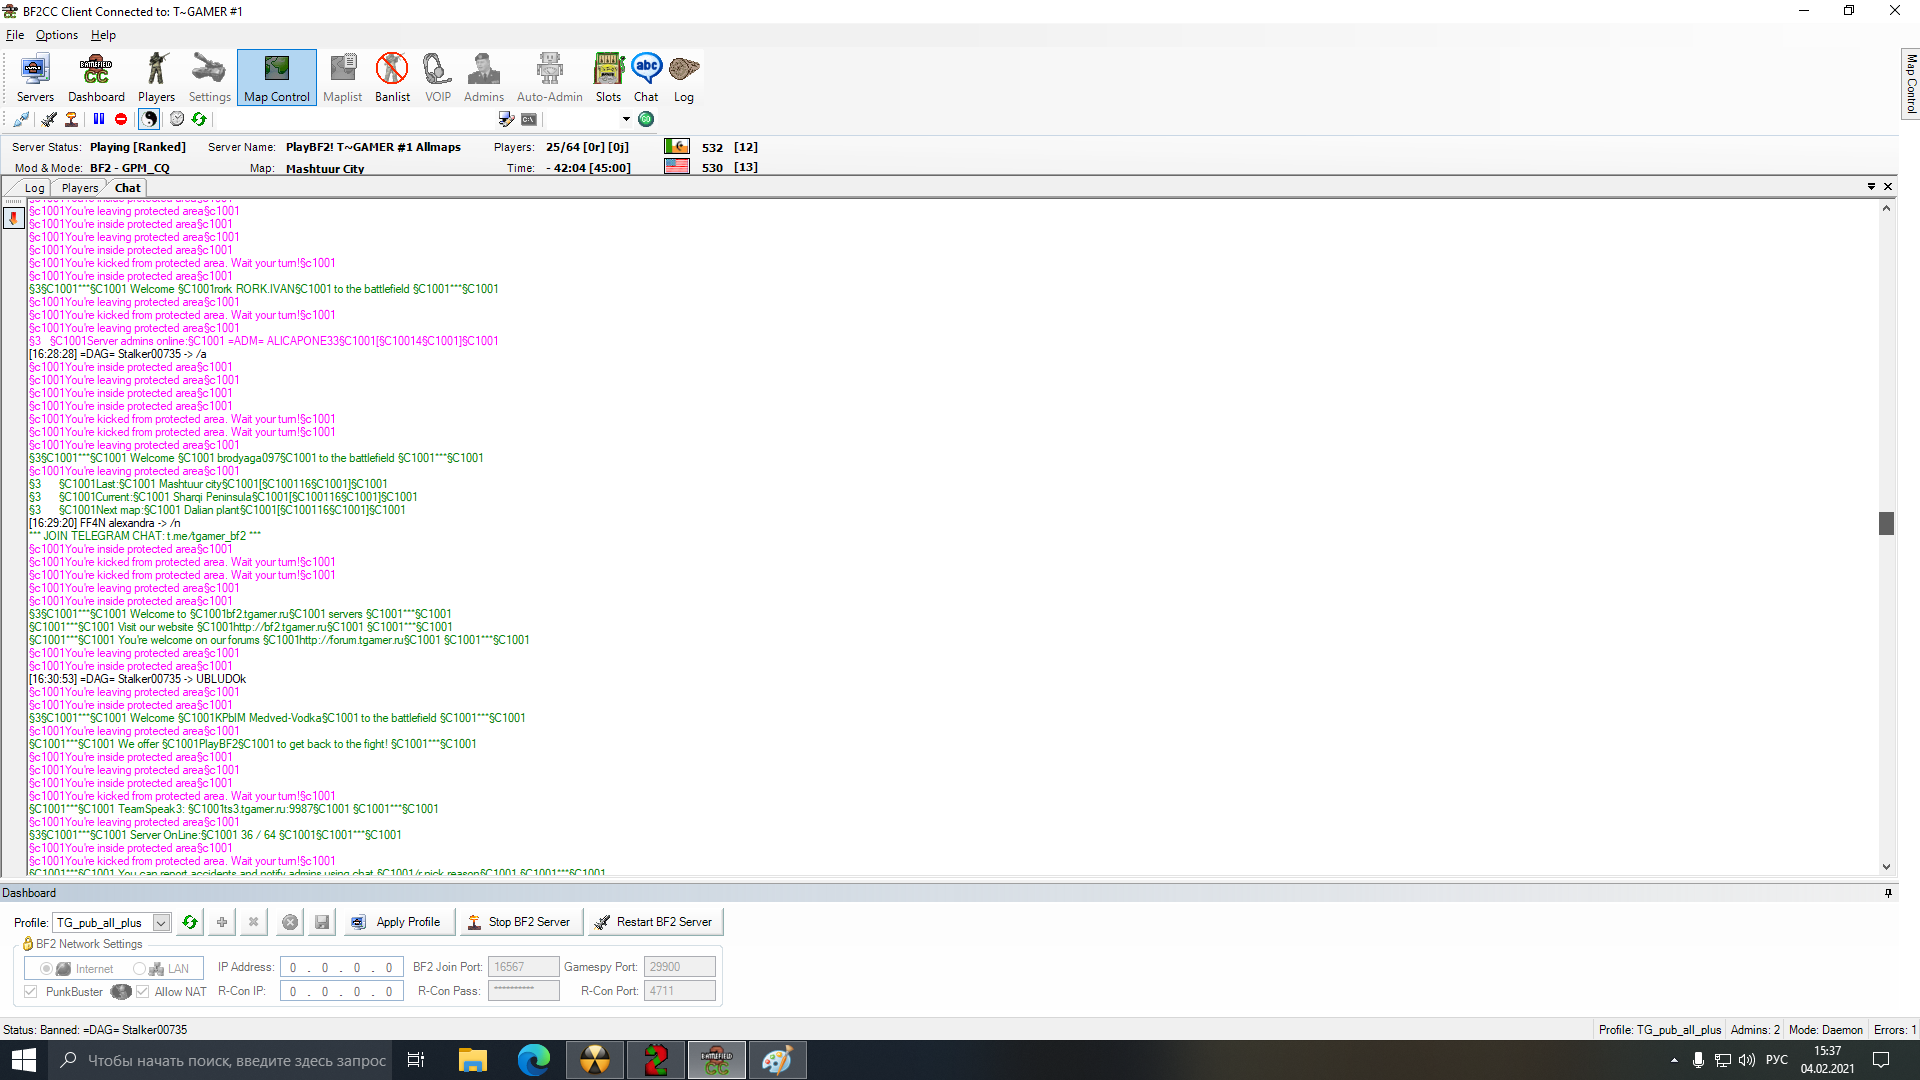This screenshot has height=1080, width=1920.
Task: Expand the panel options arrow right of the Chat tab
Action: [x=1871, y=187]
